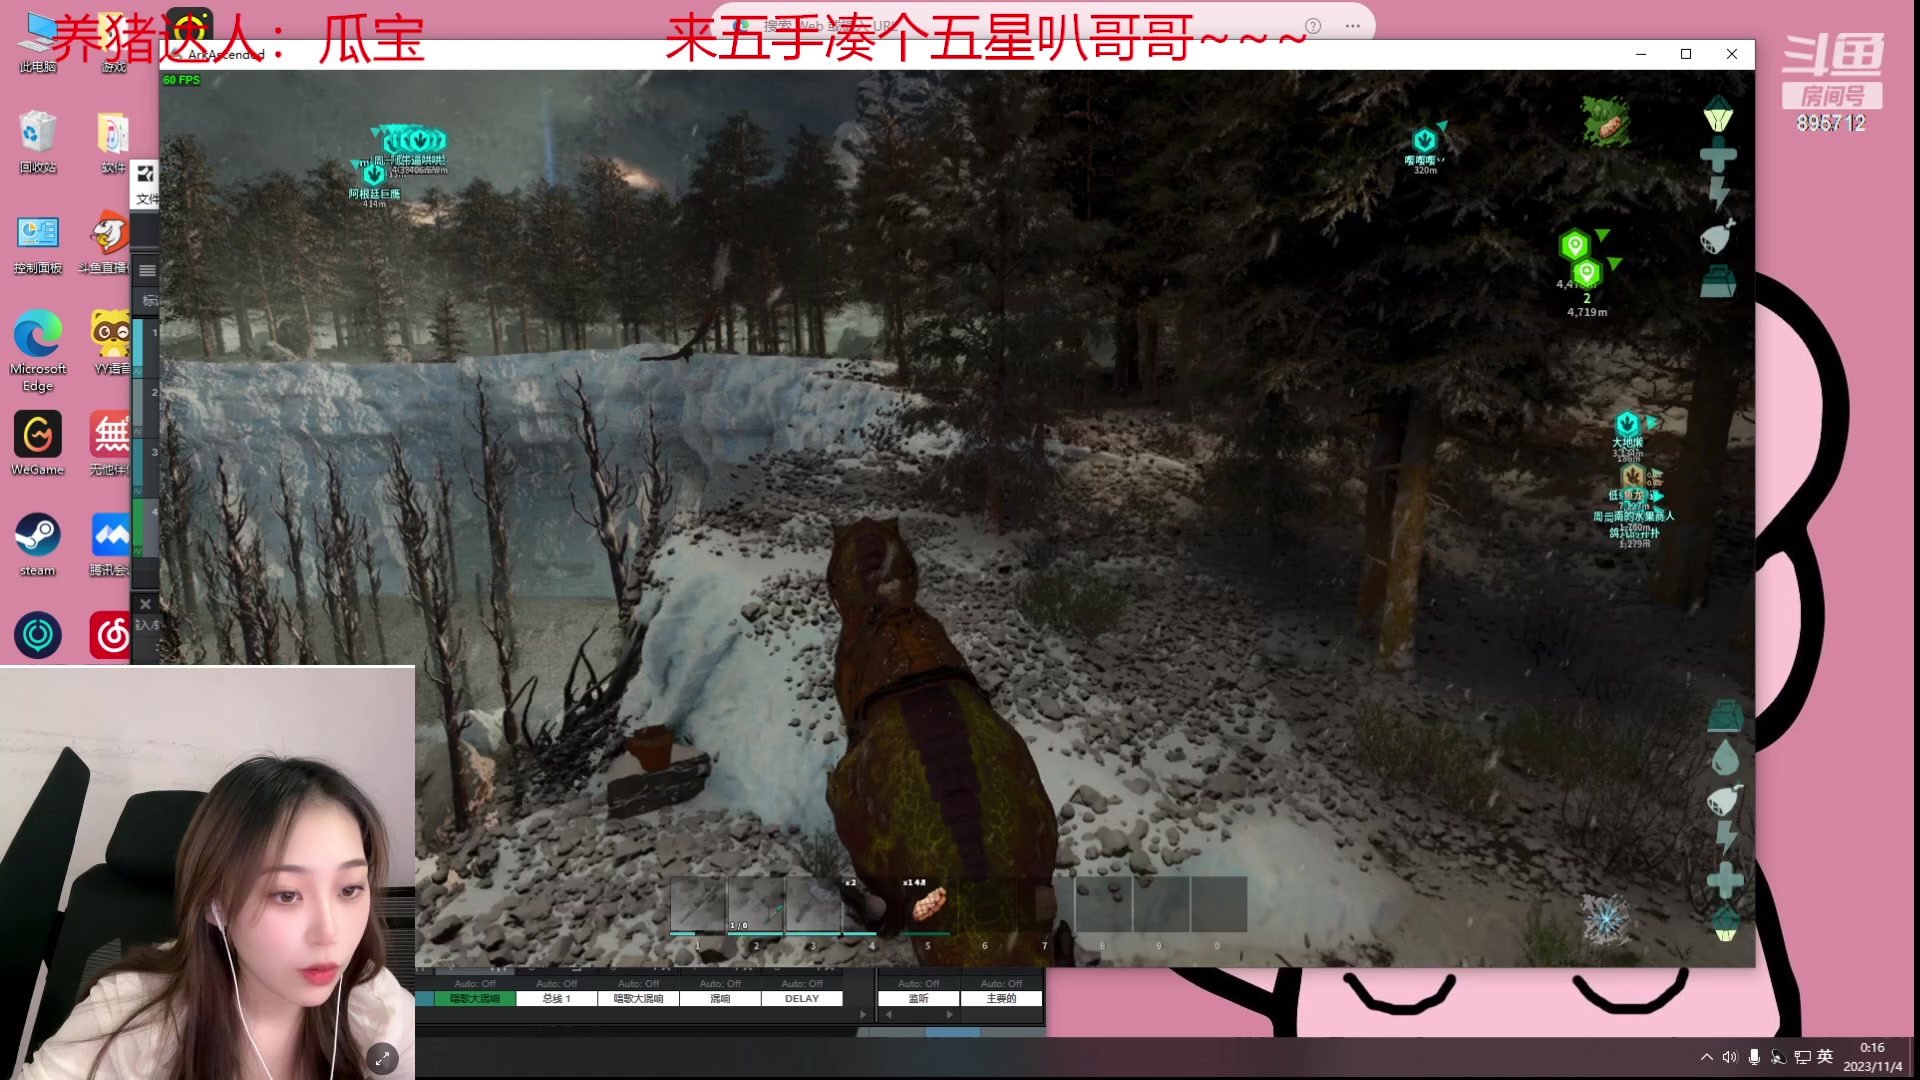Open the Control Panel (控制面板) shortcut
This screenshot has width=1920, height=1080.
click(38, 234)
